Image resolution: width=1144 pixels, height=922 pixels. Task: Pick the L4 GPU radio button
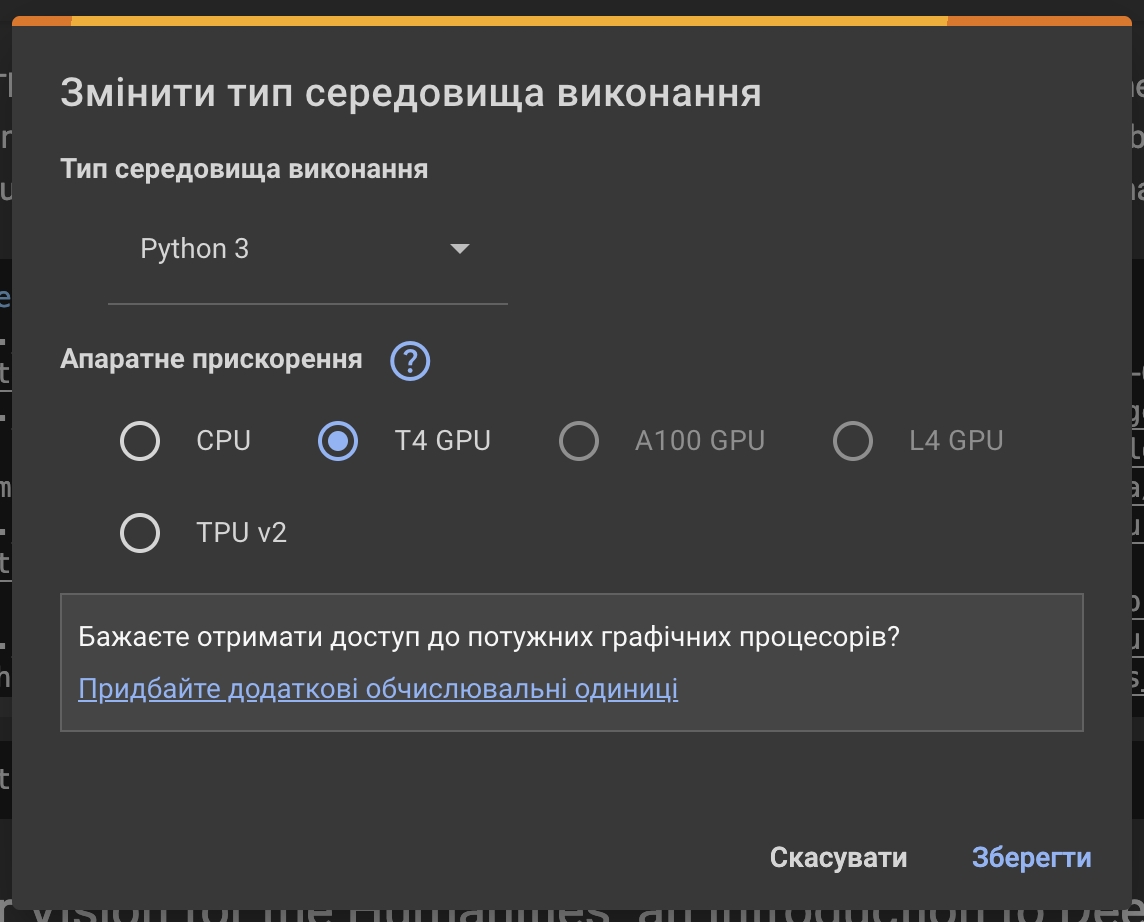pos(853,441)
